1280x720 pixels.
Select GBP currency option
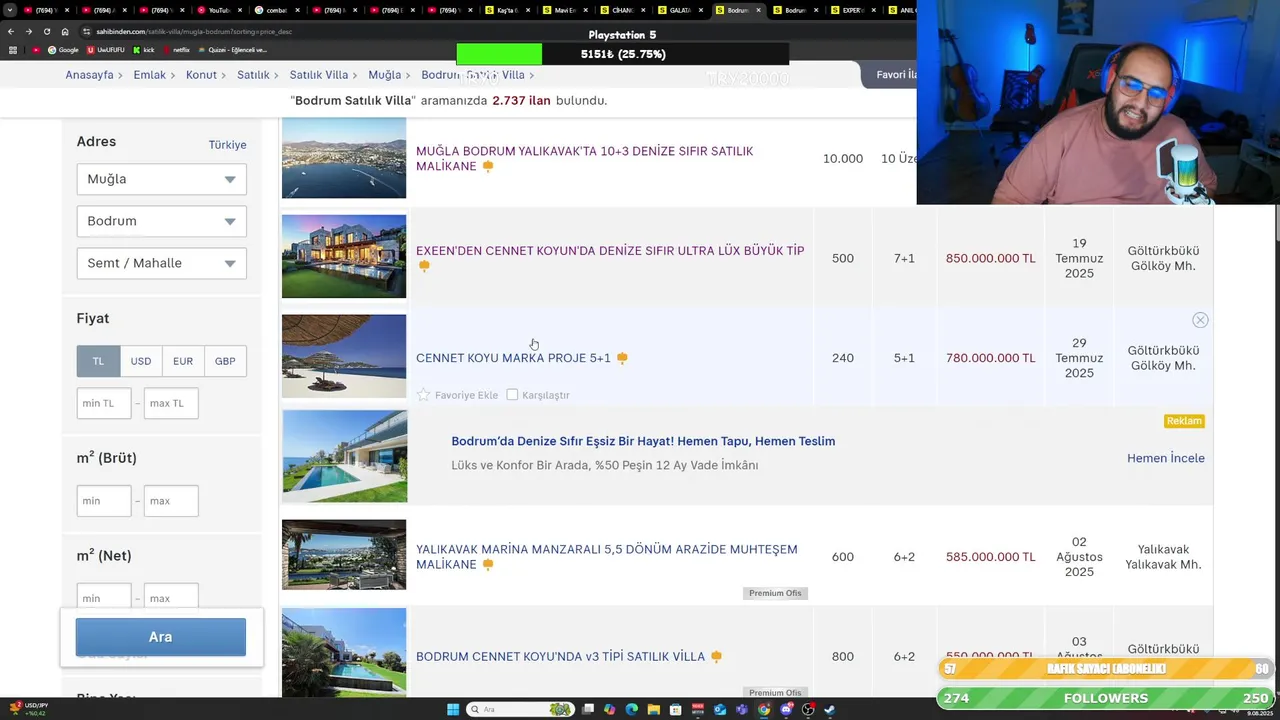coord(225,361)
